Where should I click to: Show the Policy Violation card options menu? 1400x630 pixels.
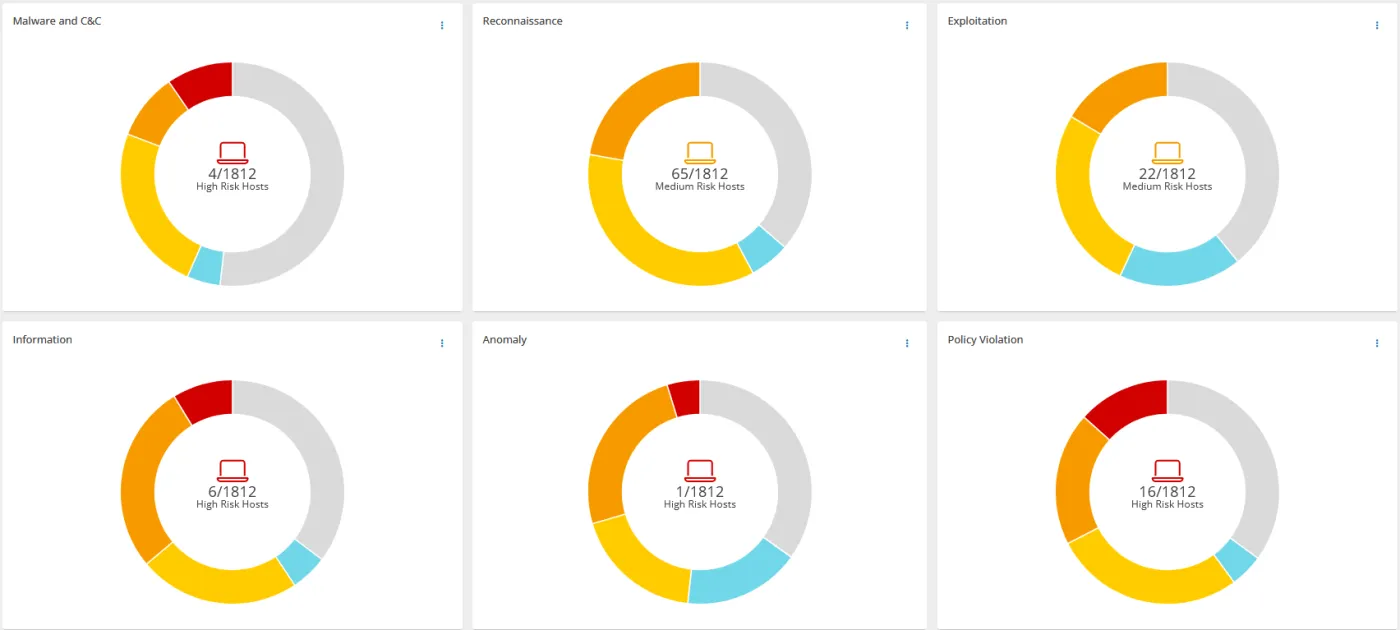click(x=1377, y=343)
